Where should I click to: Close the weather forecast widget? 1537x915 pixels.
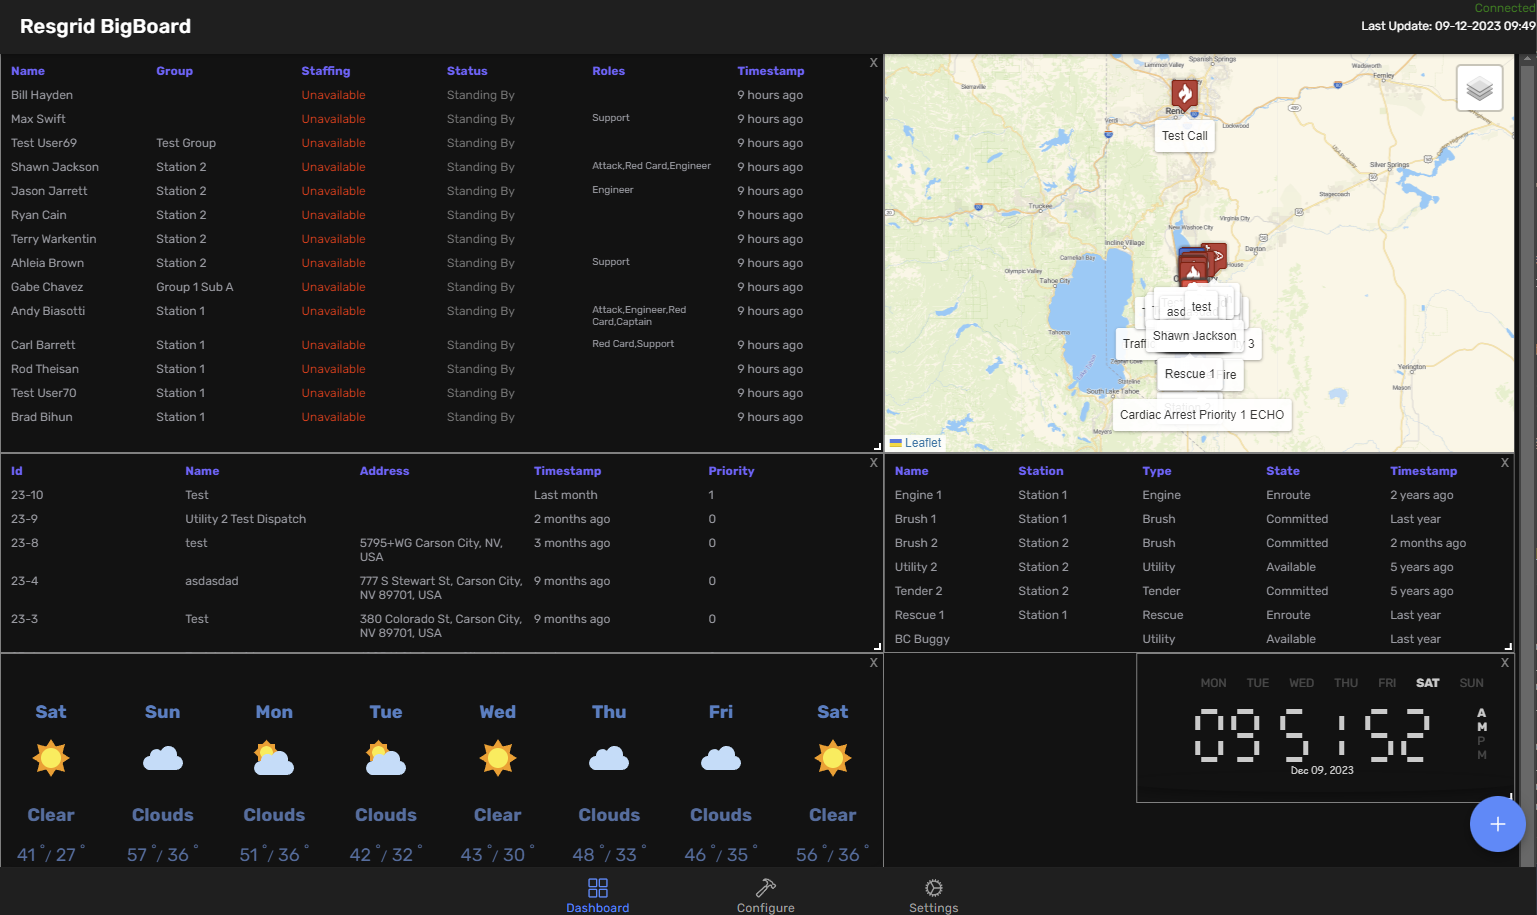point(873,663)
